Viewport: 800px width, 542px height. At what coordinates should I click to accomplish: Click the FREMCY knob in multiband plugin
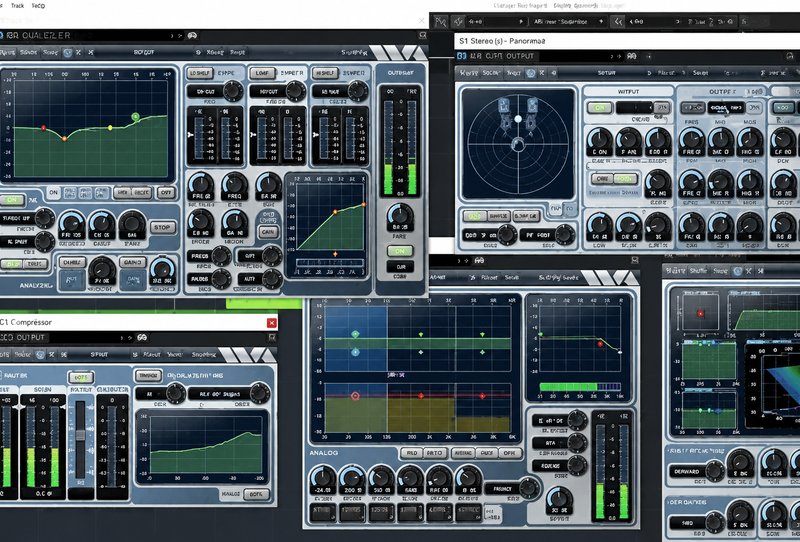529,487
